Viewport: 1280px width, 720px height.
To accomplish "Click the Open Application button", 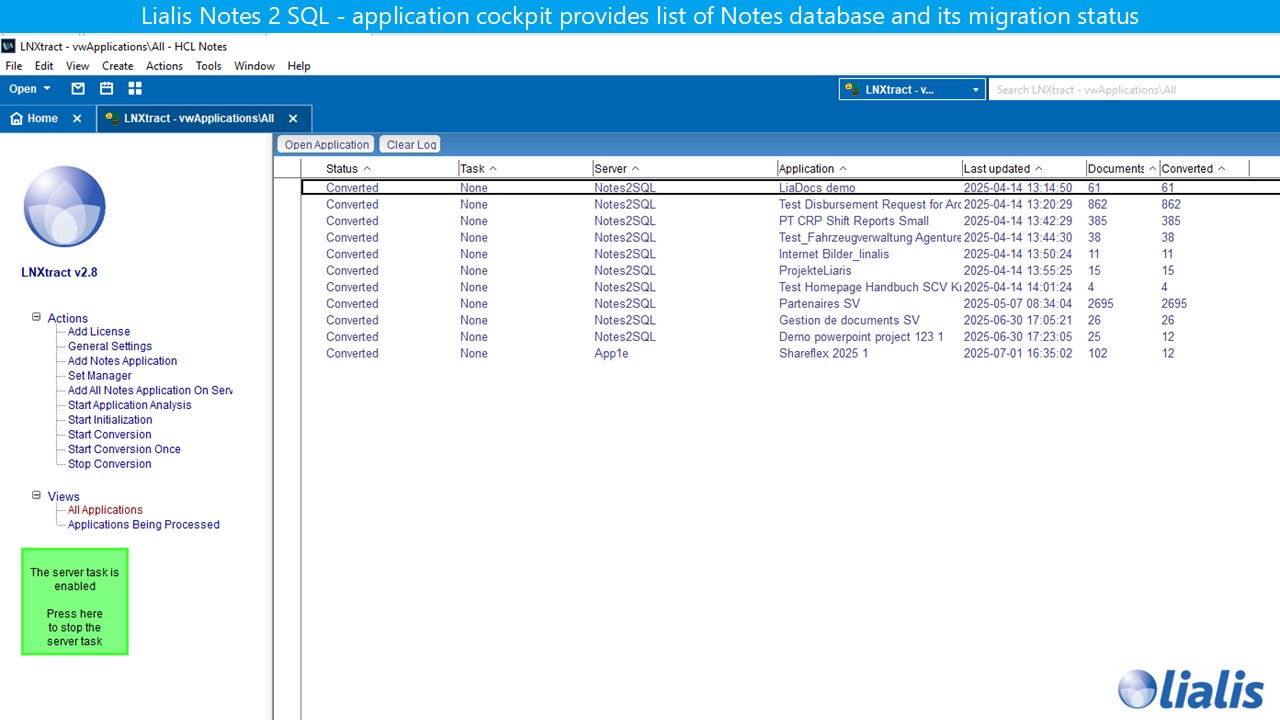I will (x=326, y=145).
